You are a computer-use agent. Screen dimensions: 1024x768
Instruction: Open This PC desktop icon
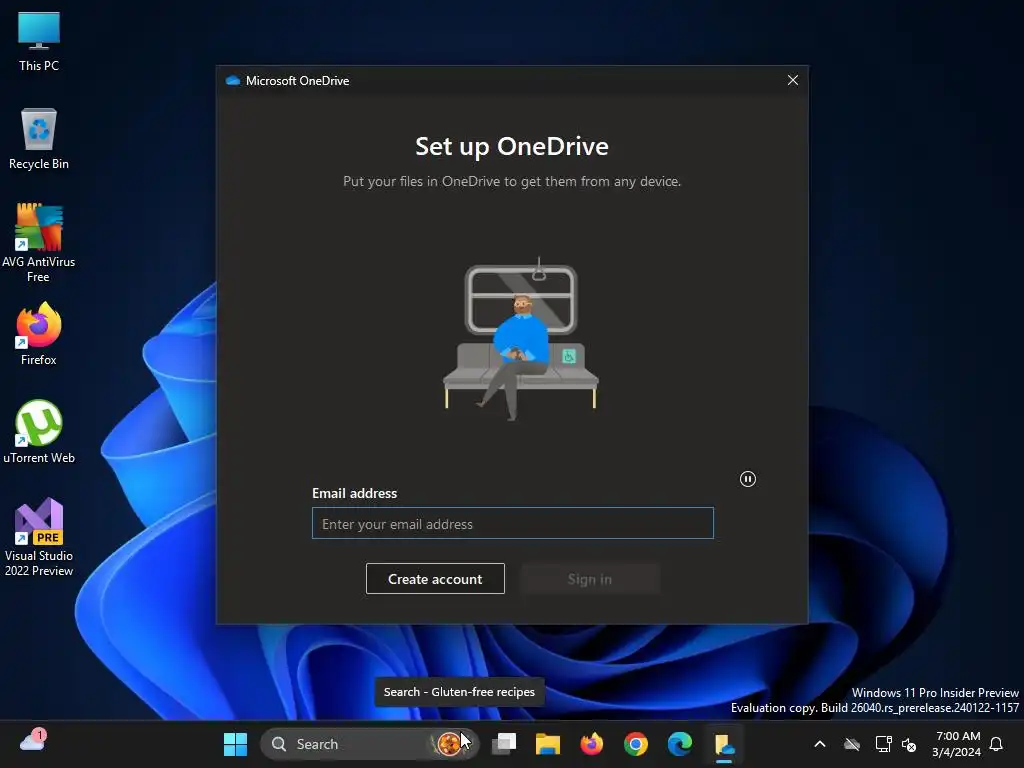tap(39, 42)
